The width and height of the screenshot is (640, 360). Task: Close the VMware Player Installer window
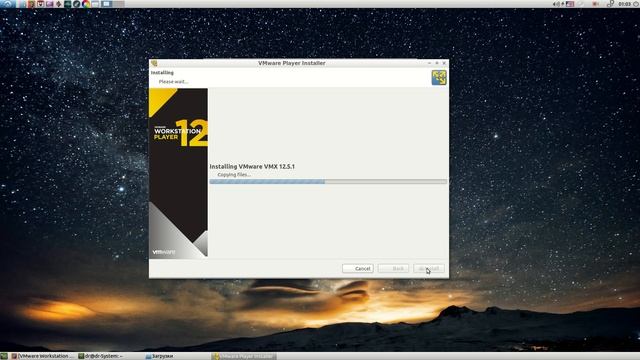[444, 63]
